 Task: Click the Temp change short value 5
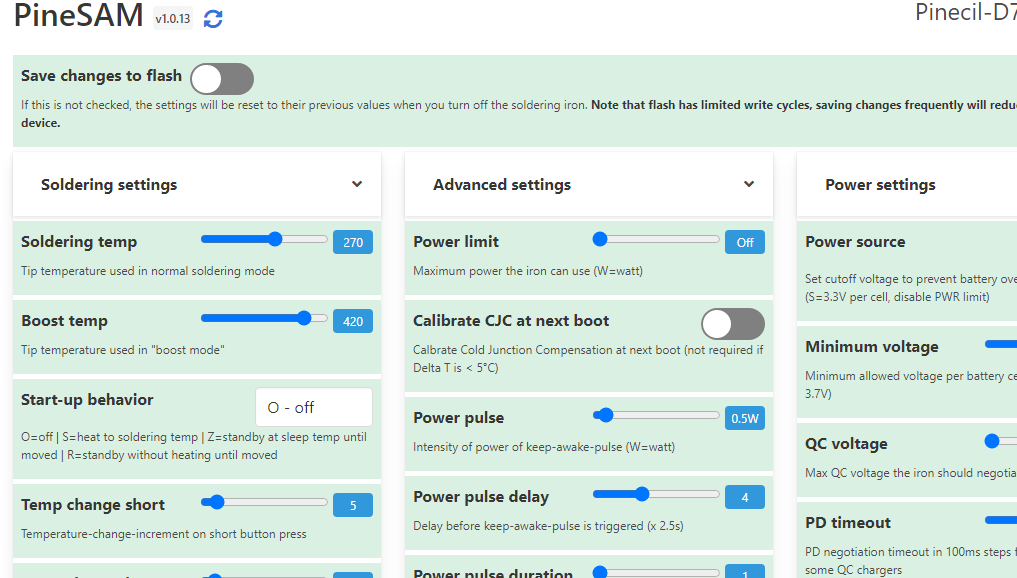point(352,505)
